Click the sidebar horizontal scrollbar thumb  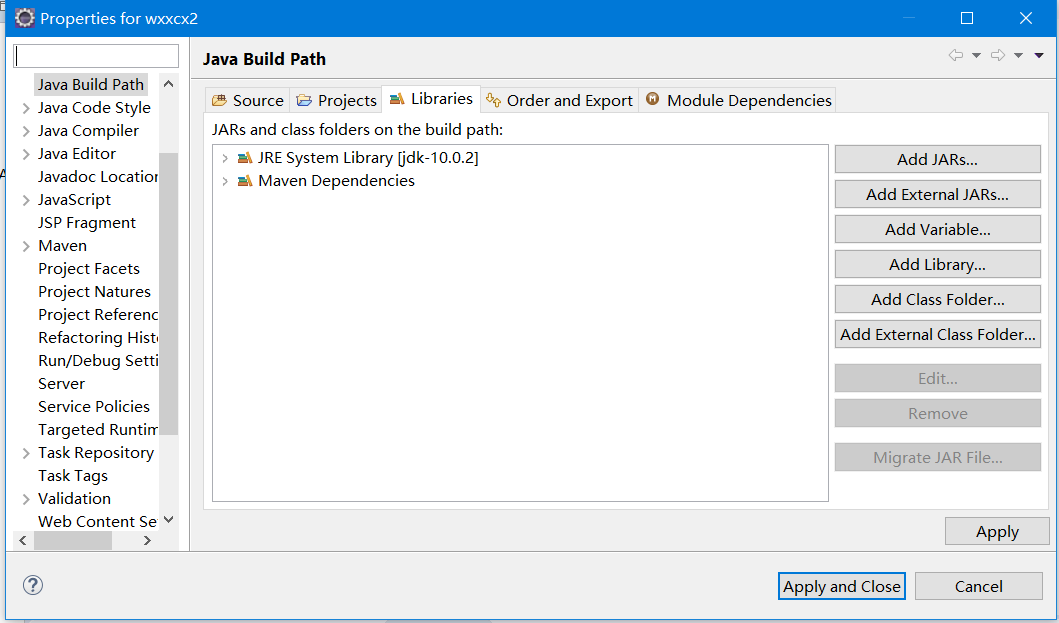73,541
